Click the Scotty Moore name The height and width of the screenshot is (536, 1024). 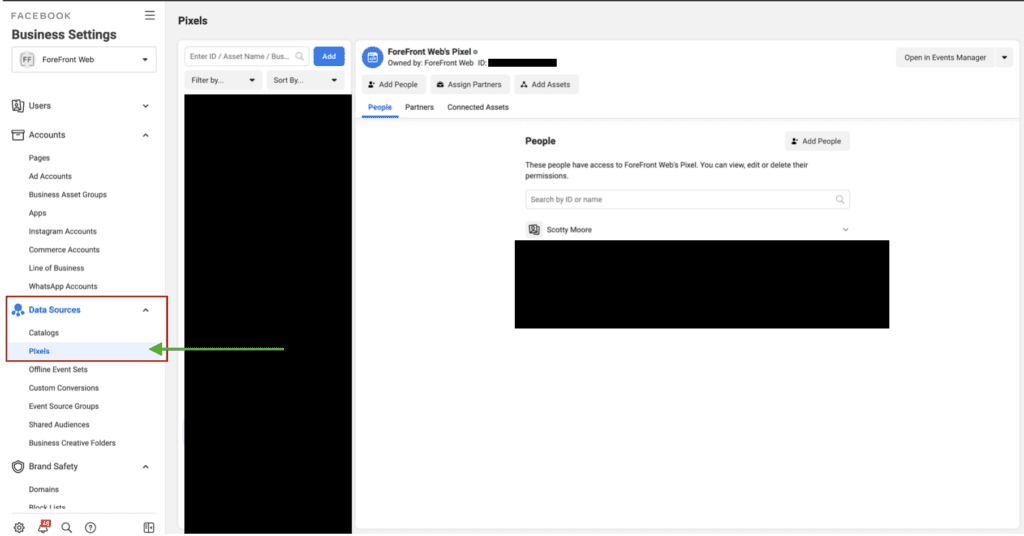[569, 230]
